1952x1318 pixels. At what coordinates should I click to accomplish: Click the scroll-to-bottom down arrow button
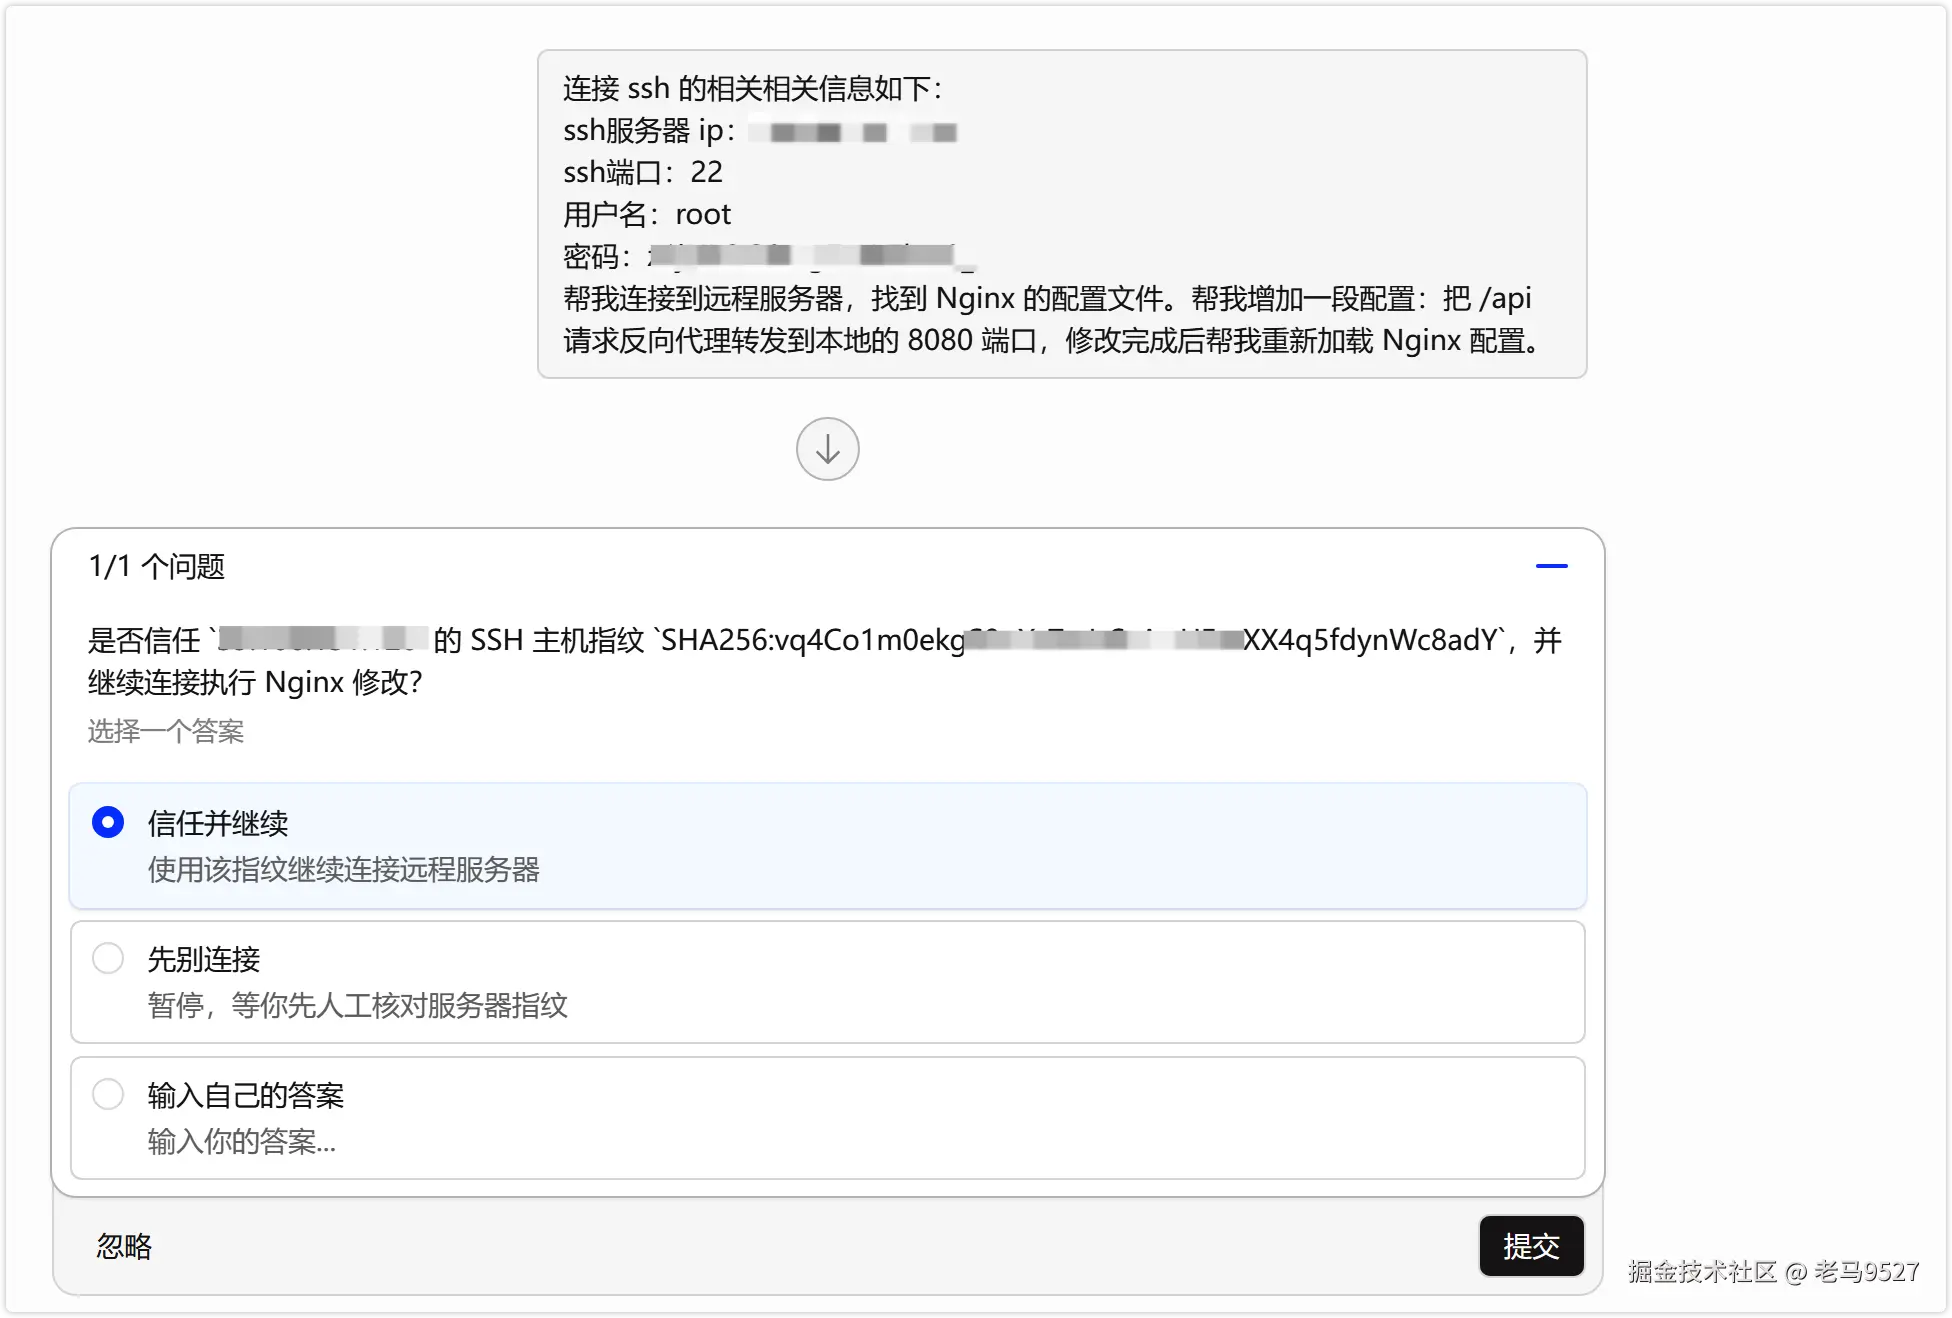click(x=827, y=449)
